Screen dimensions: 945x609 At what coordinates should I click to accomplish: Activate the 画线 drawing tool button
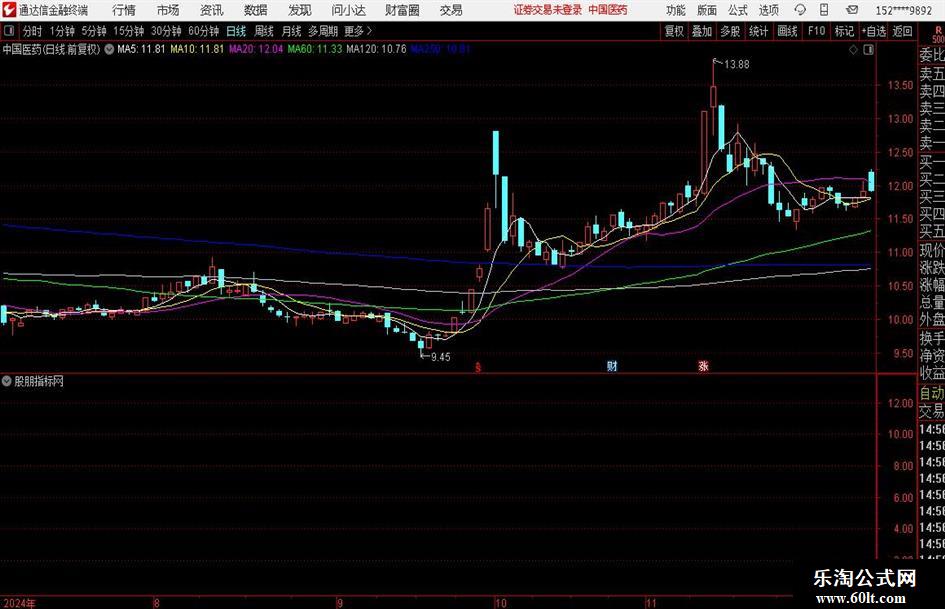[x=787, y=31]
